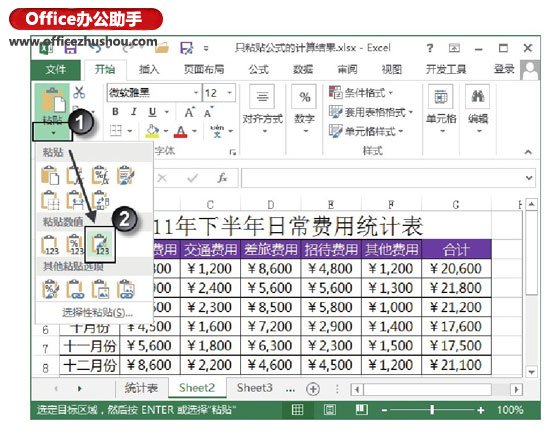Click the Increase Font Size icon
Viewport: 560px width, 434px height.
pyautogui.click(x=190, y=112)
